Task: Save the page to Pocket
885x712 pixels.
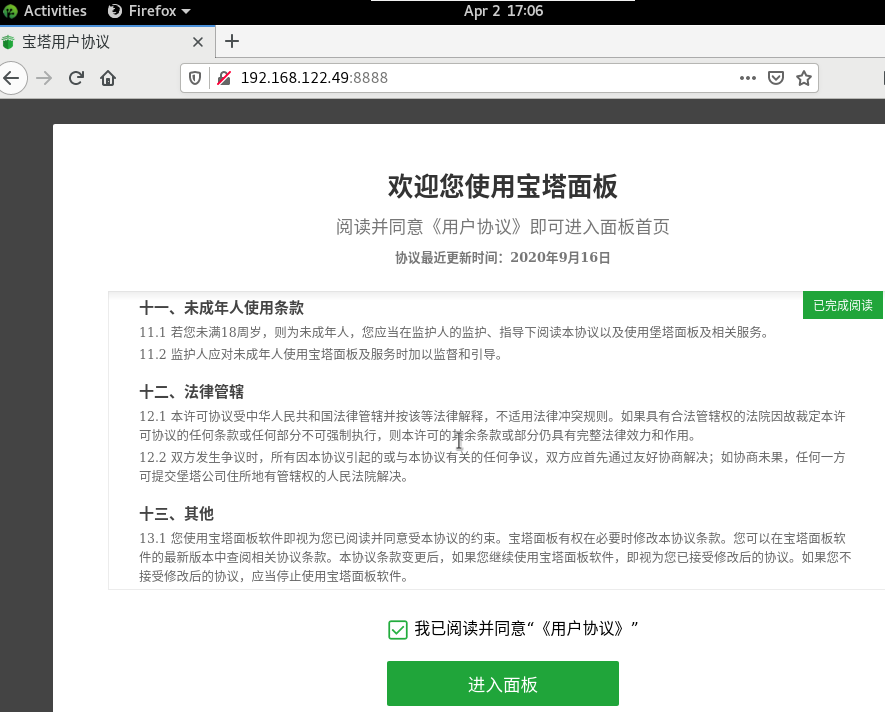Action: (x=776, y=77)
